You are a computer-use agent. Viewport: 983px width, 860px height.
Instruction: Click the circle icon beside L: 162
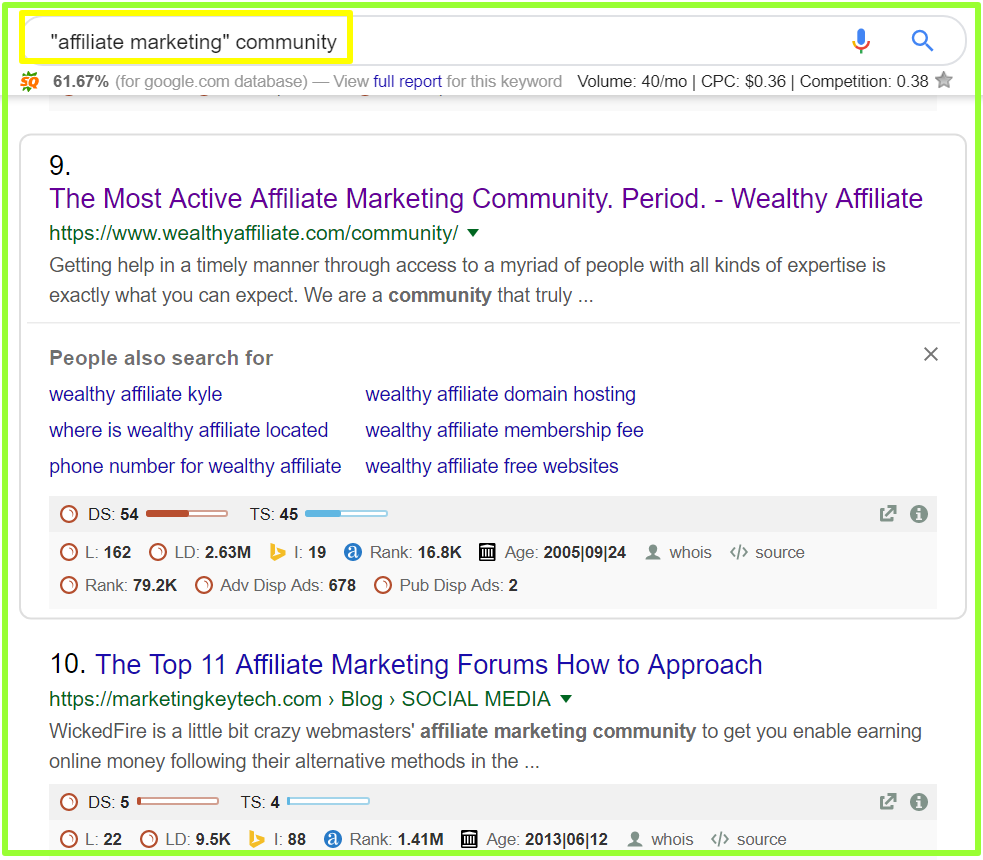tap(69, 552)
